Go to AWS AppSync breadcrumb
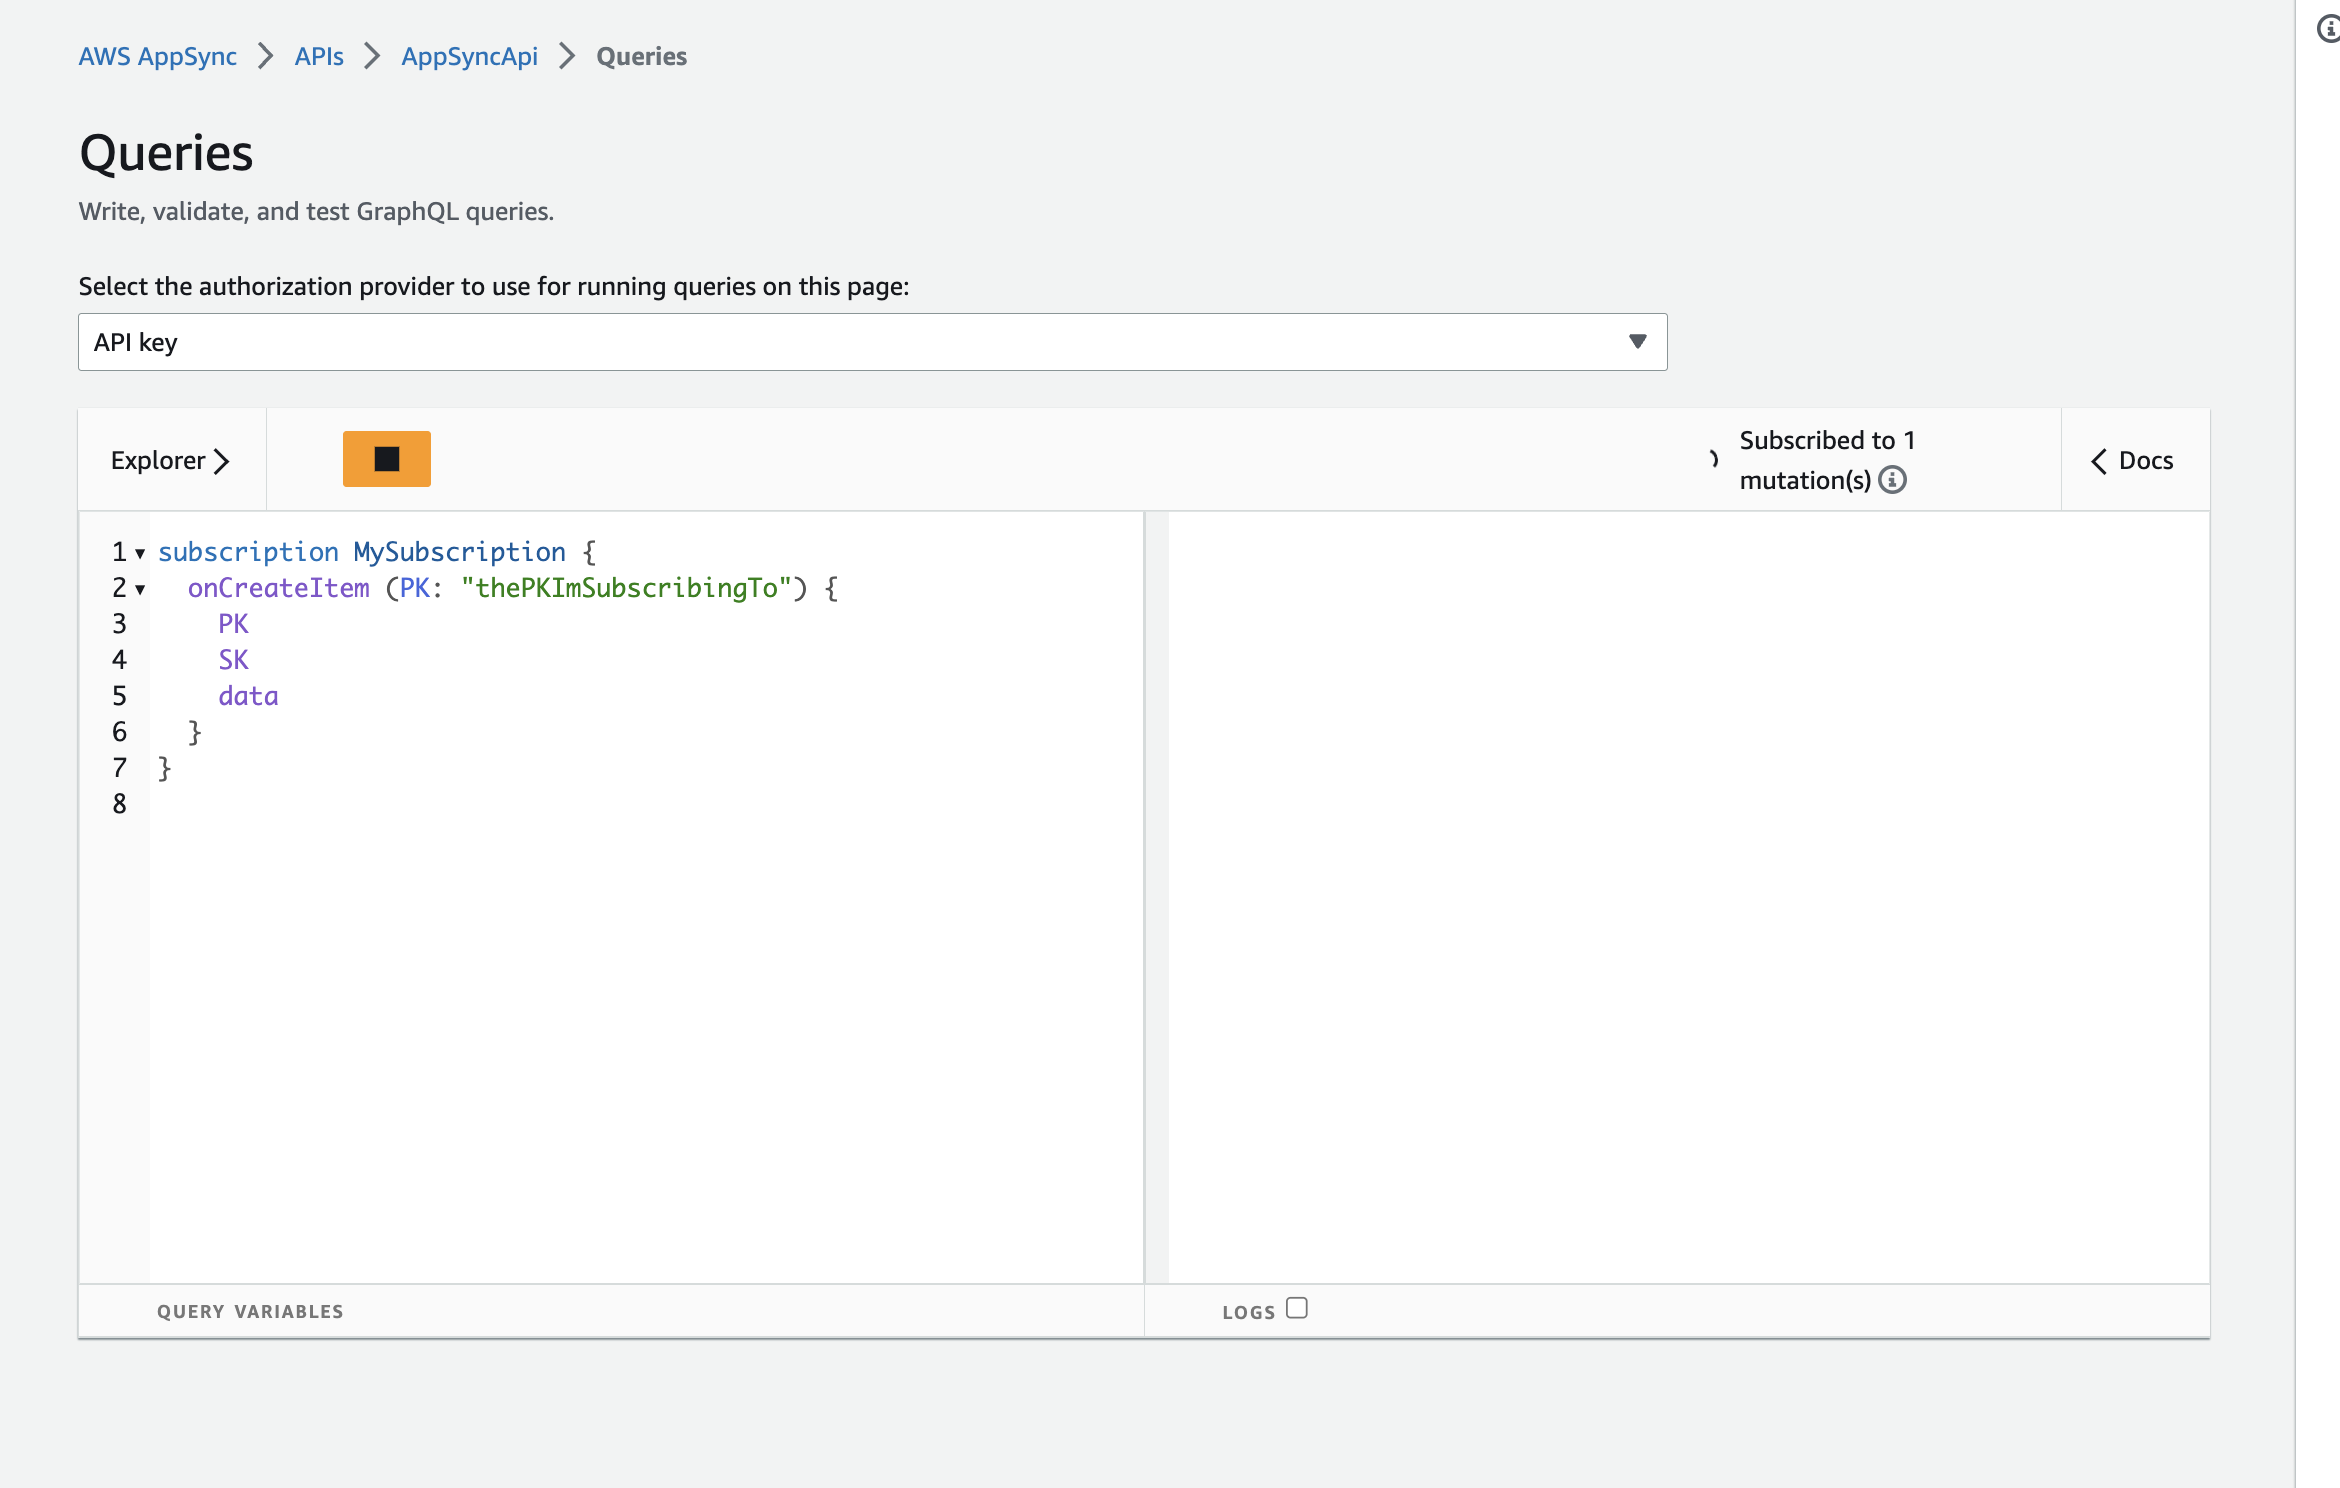Image resolution: width=2340 pixels, height=1488 pixels. (x=158, y=56)
